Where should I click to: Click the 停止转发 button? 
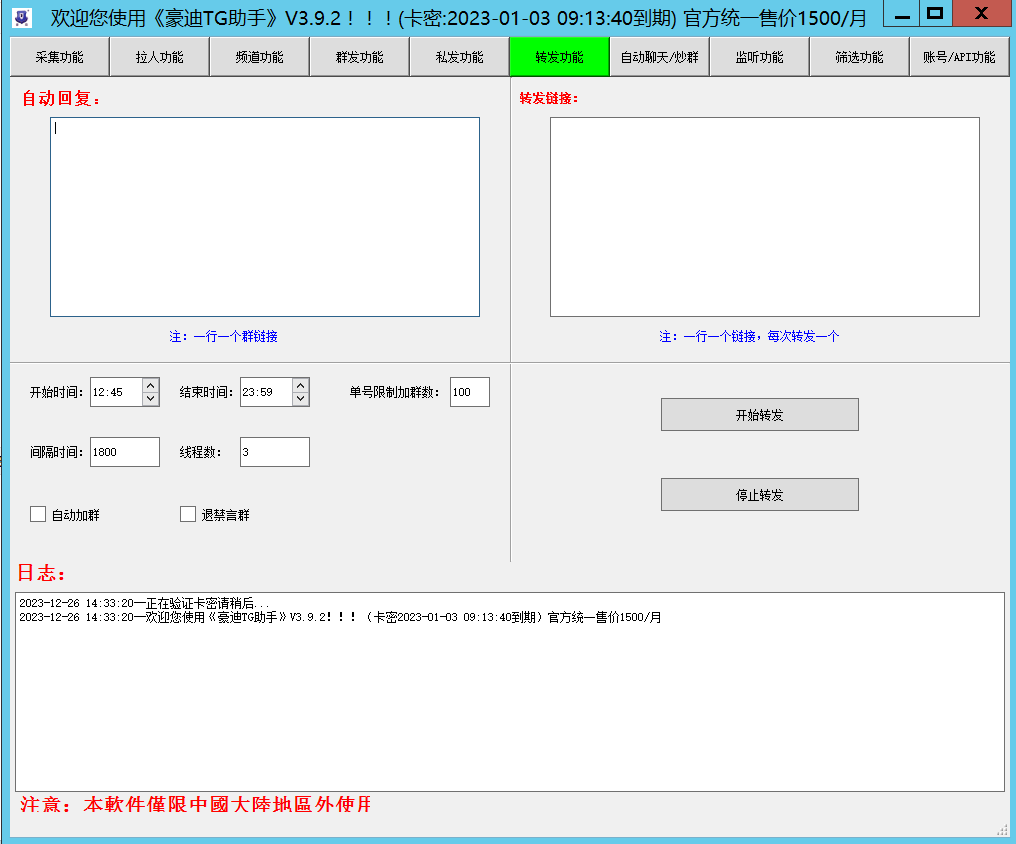click(x=759, y=495)
